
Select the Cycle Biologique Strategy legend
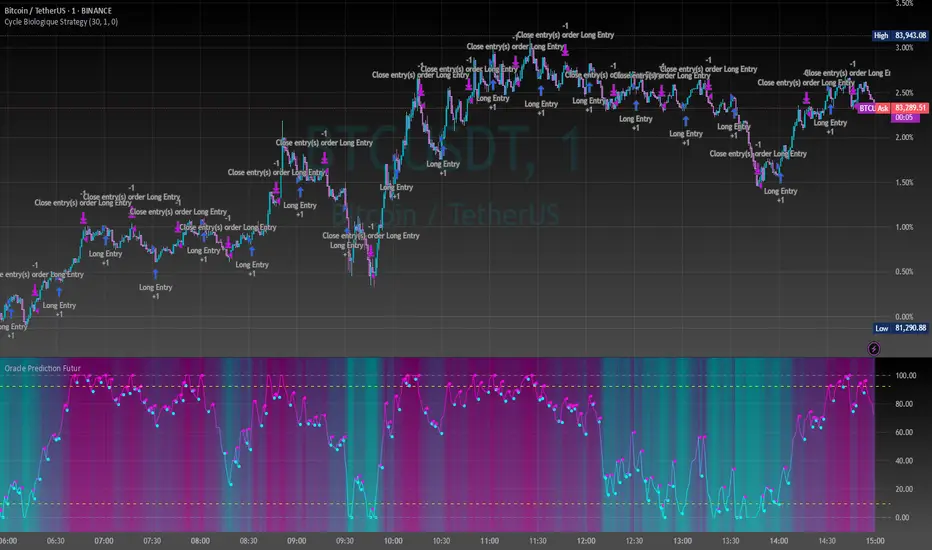61,22
